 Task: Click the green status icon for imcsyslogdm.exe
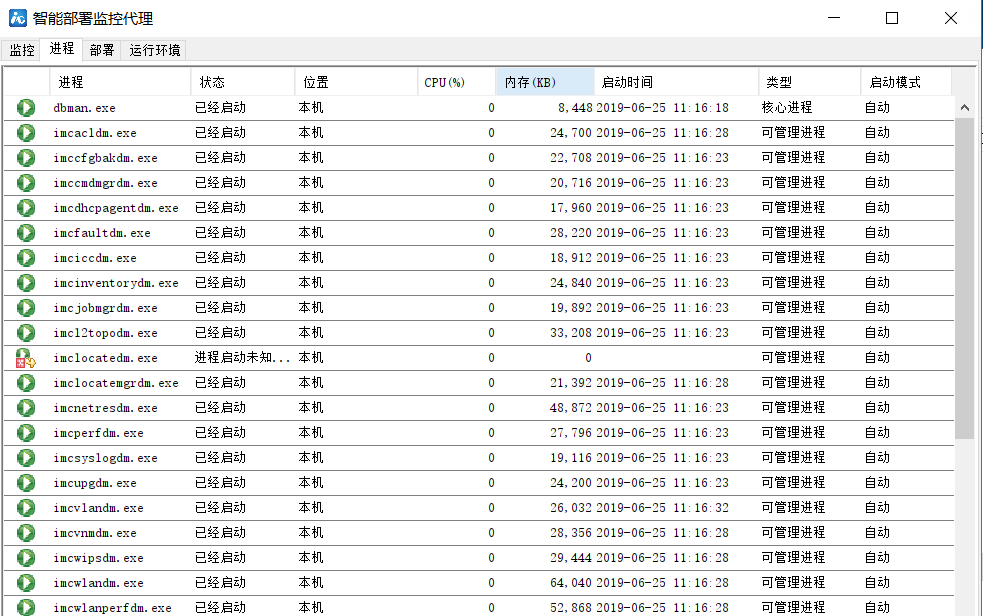(x=26, y=458)
